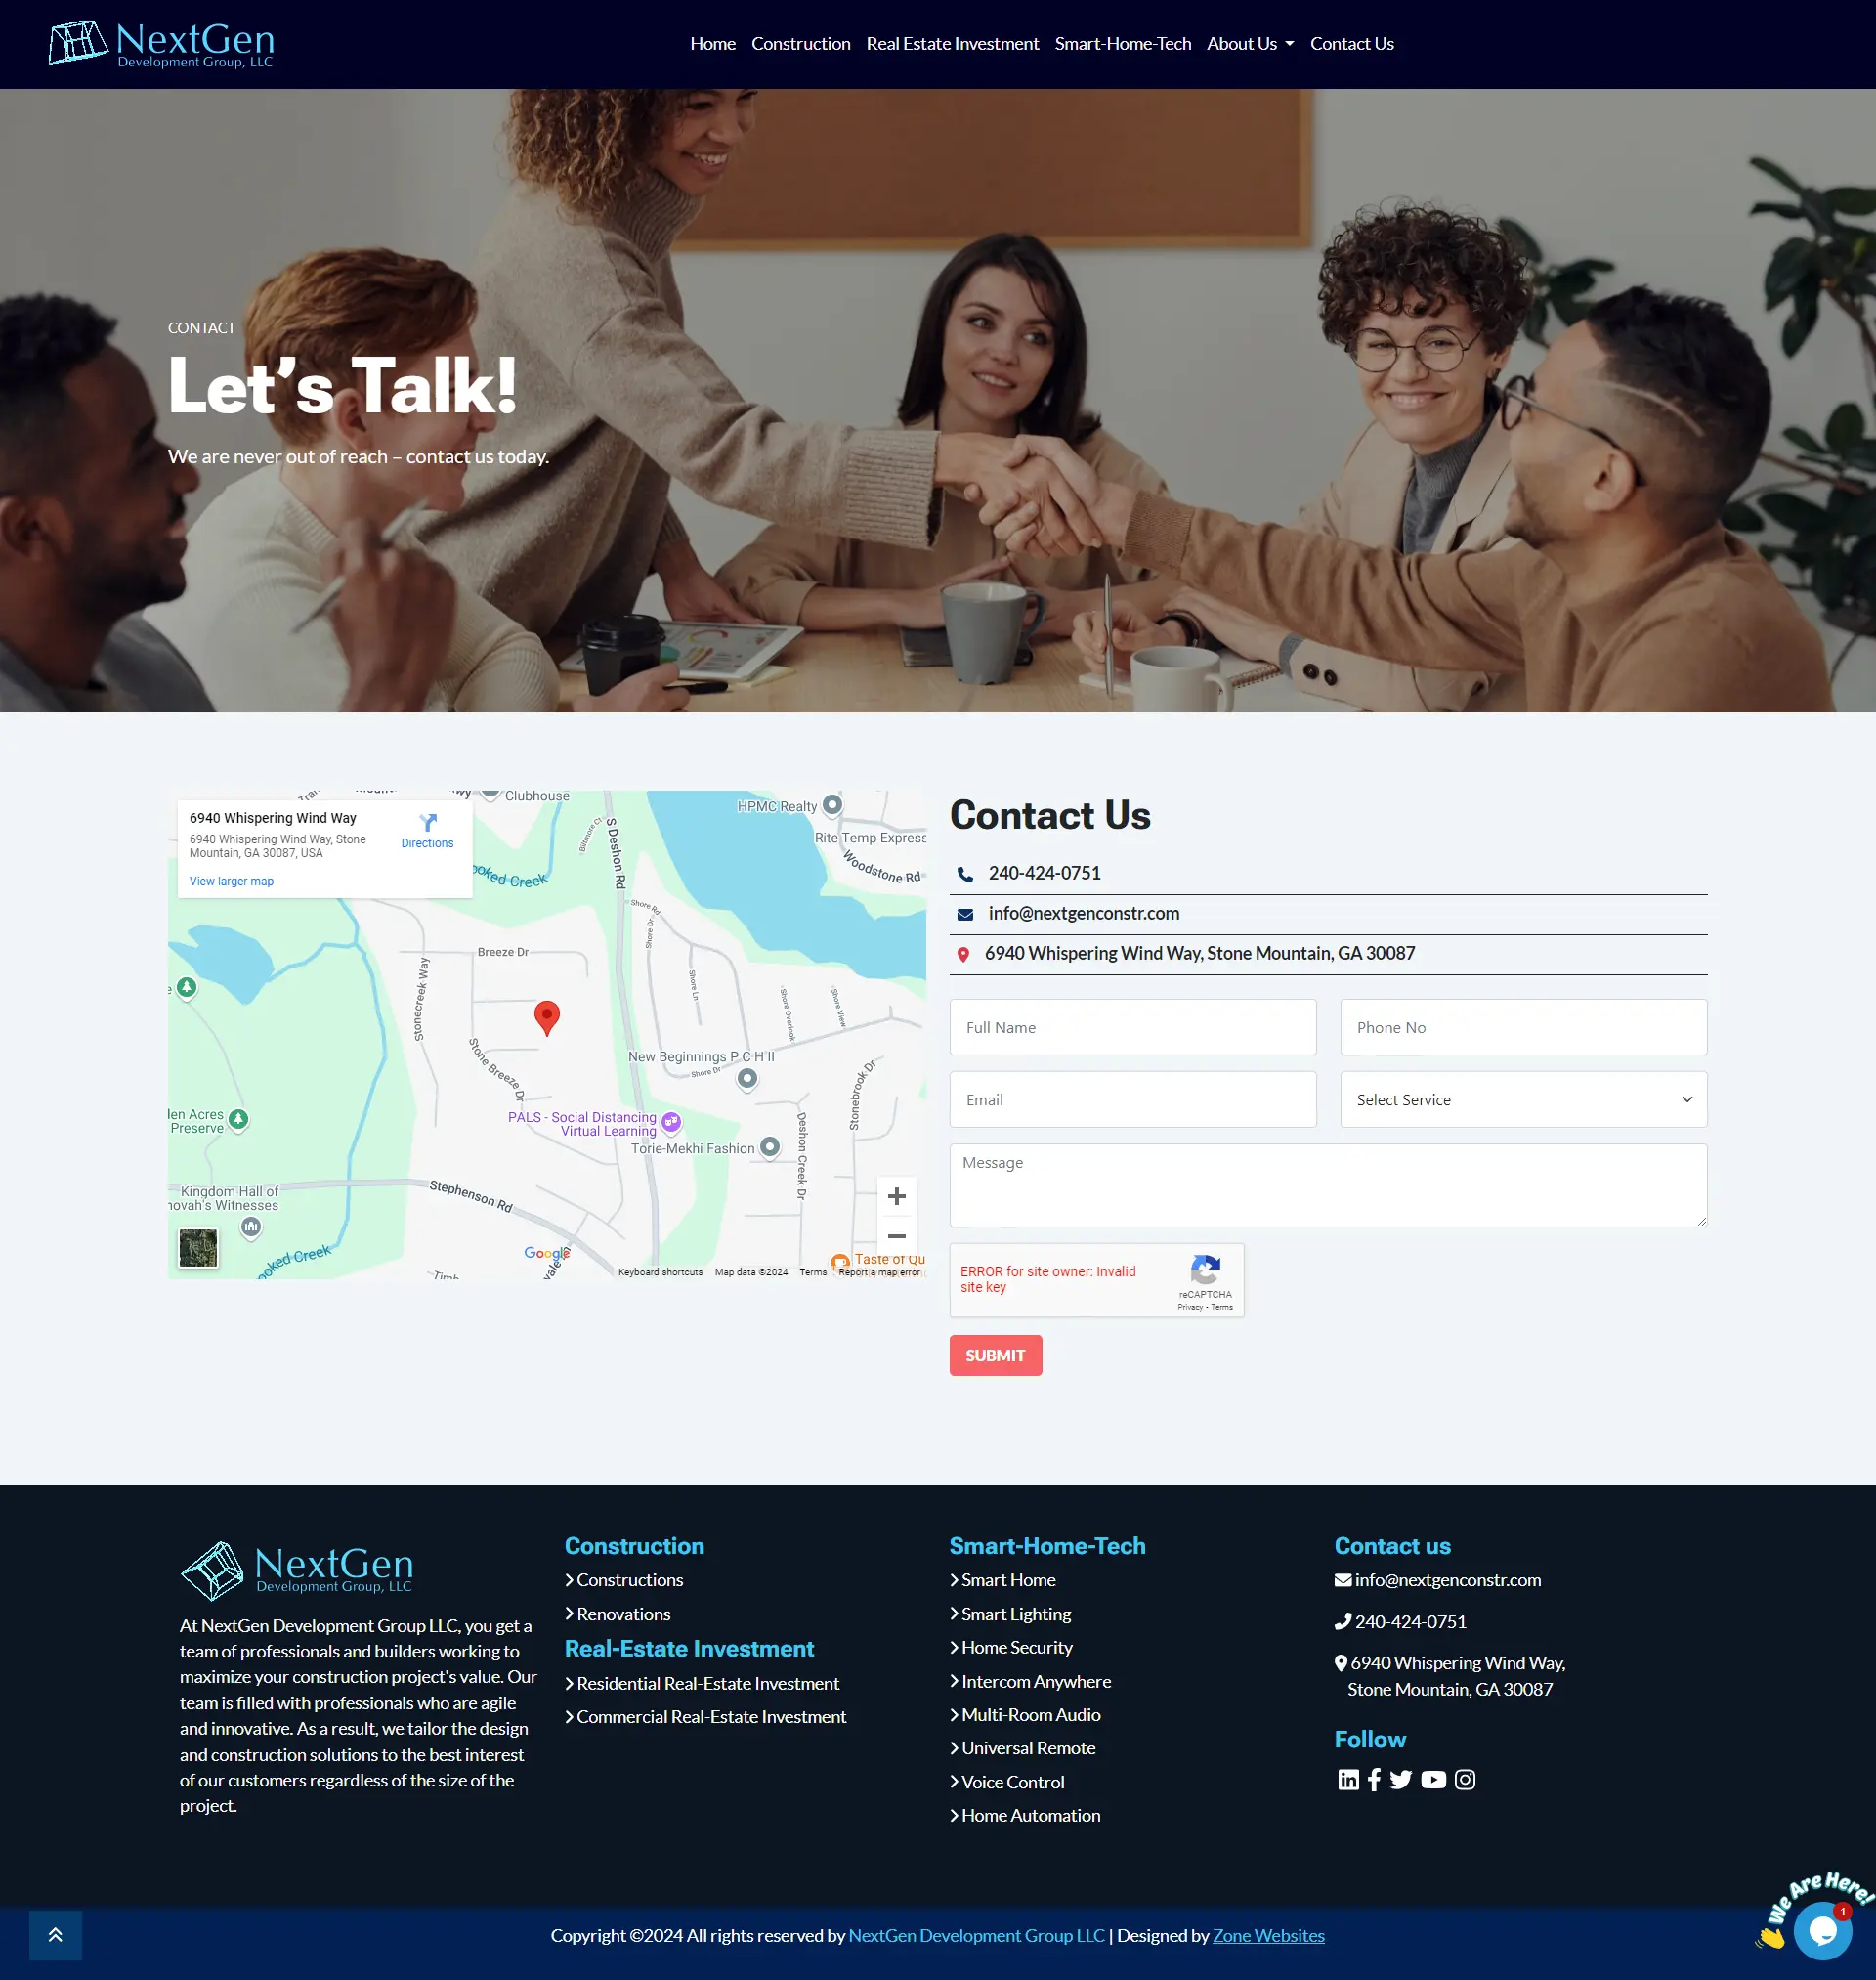Click the chevron next to Constructions link
Viewport: 1876px width, 1980px height.
point(568,1578)
